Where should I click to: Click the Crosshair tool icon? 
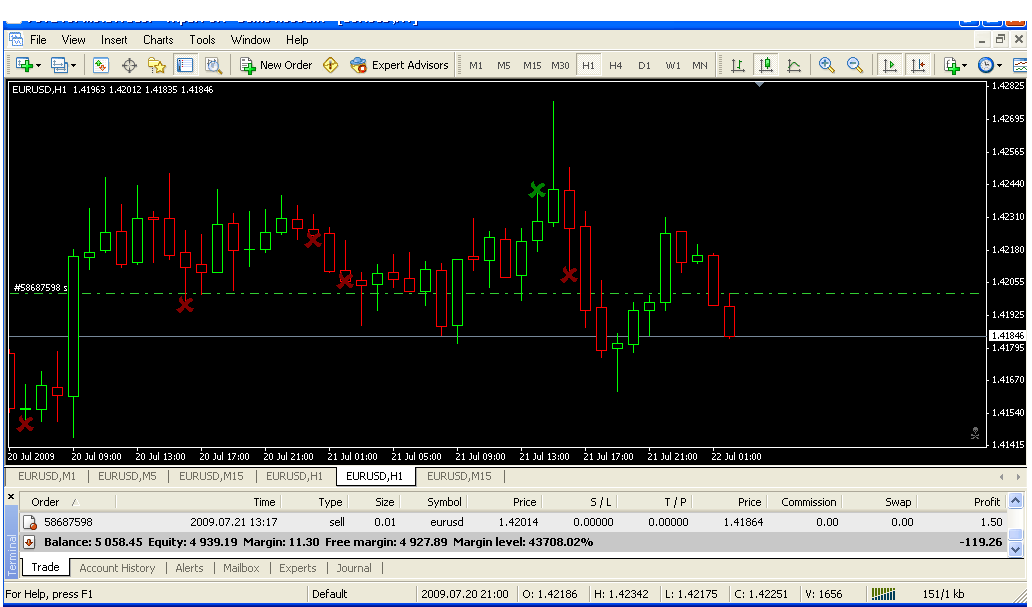tap(129, 65)
